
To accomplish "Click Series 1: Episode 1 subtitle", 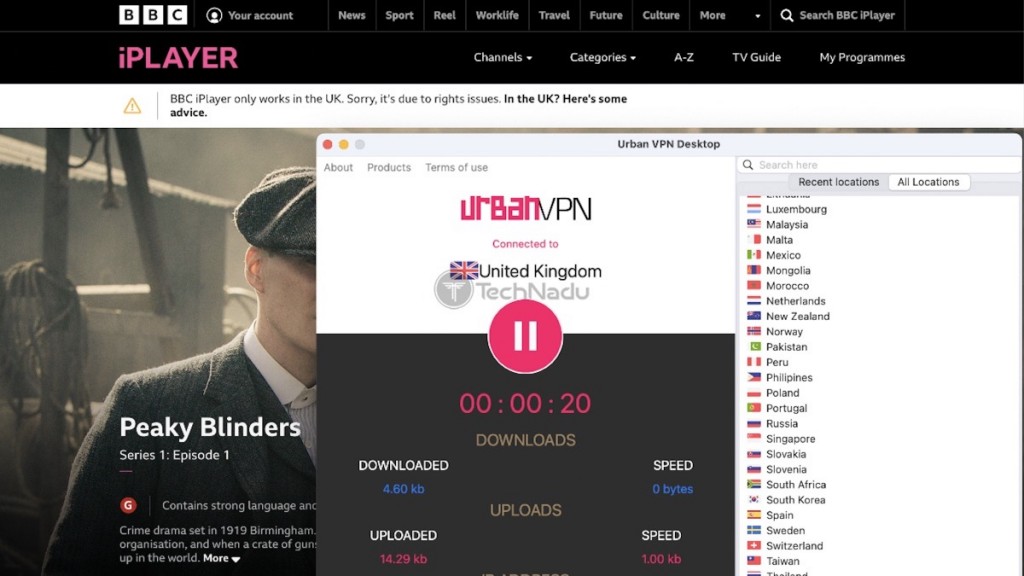I will coord(174,455).
